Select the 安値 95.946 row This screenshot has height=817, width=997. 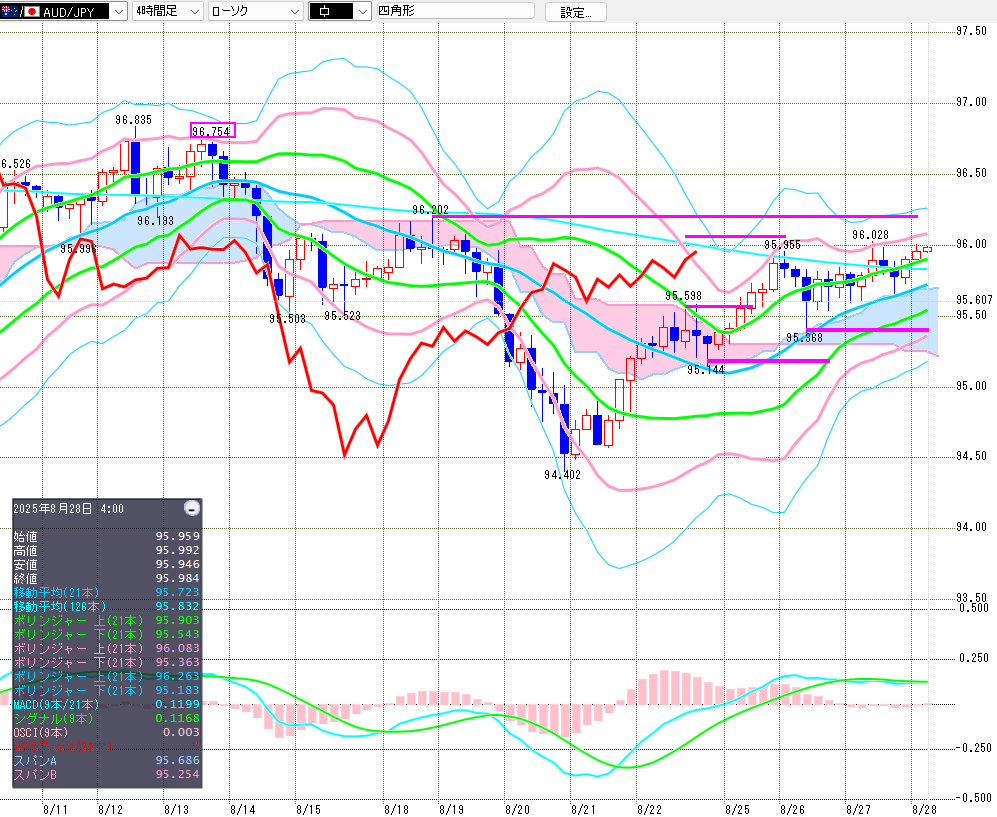[107, 564]
